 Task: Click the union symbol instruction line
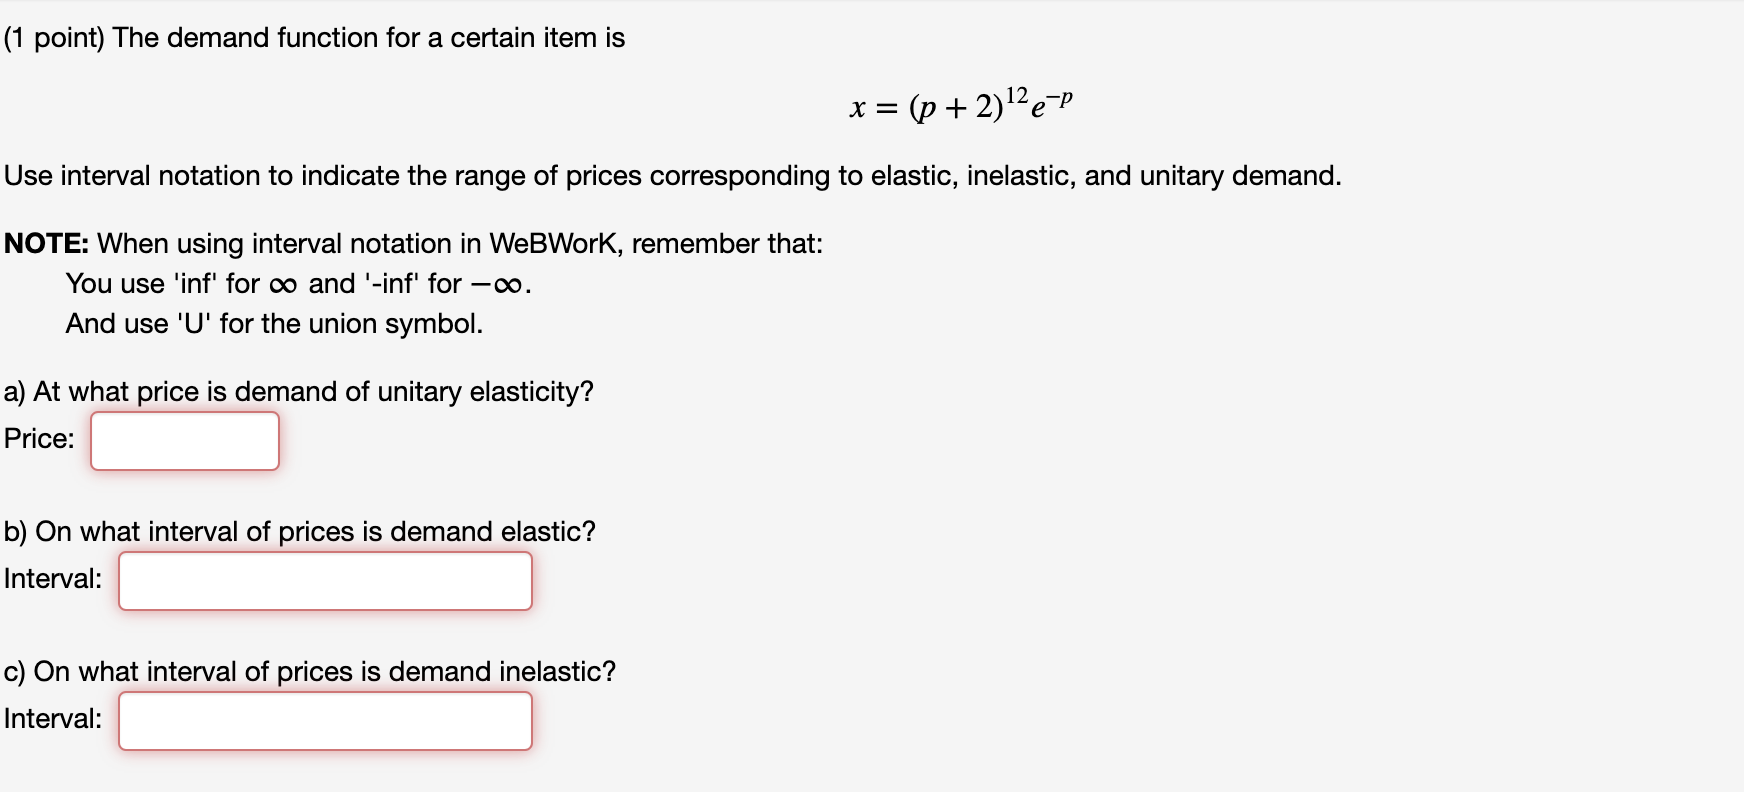(274, 323)
